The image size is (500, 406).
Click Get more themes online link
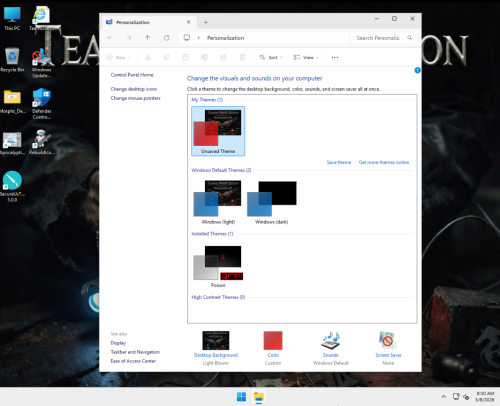coord(384,162)
